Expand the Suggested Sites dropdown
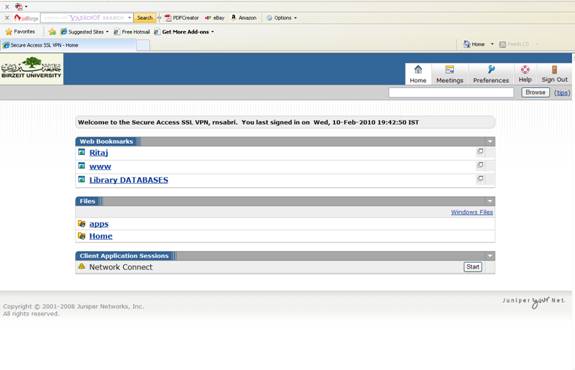This screenshot has height=370, width=575. pos(107,32)
